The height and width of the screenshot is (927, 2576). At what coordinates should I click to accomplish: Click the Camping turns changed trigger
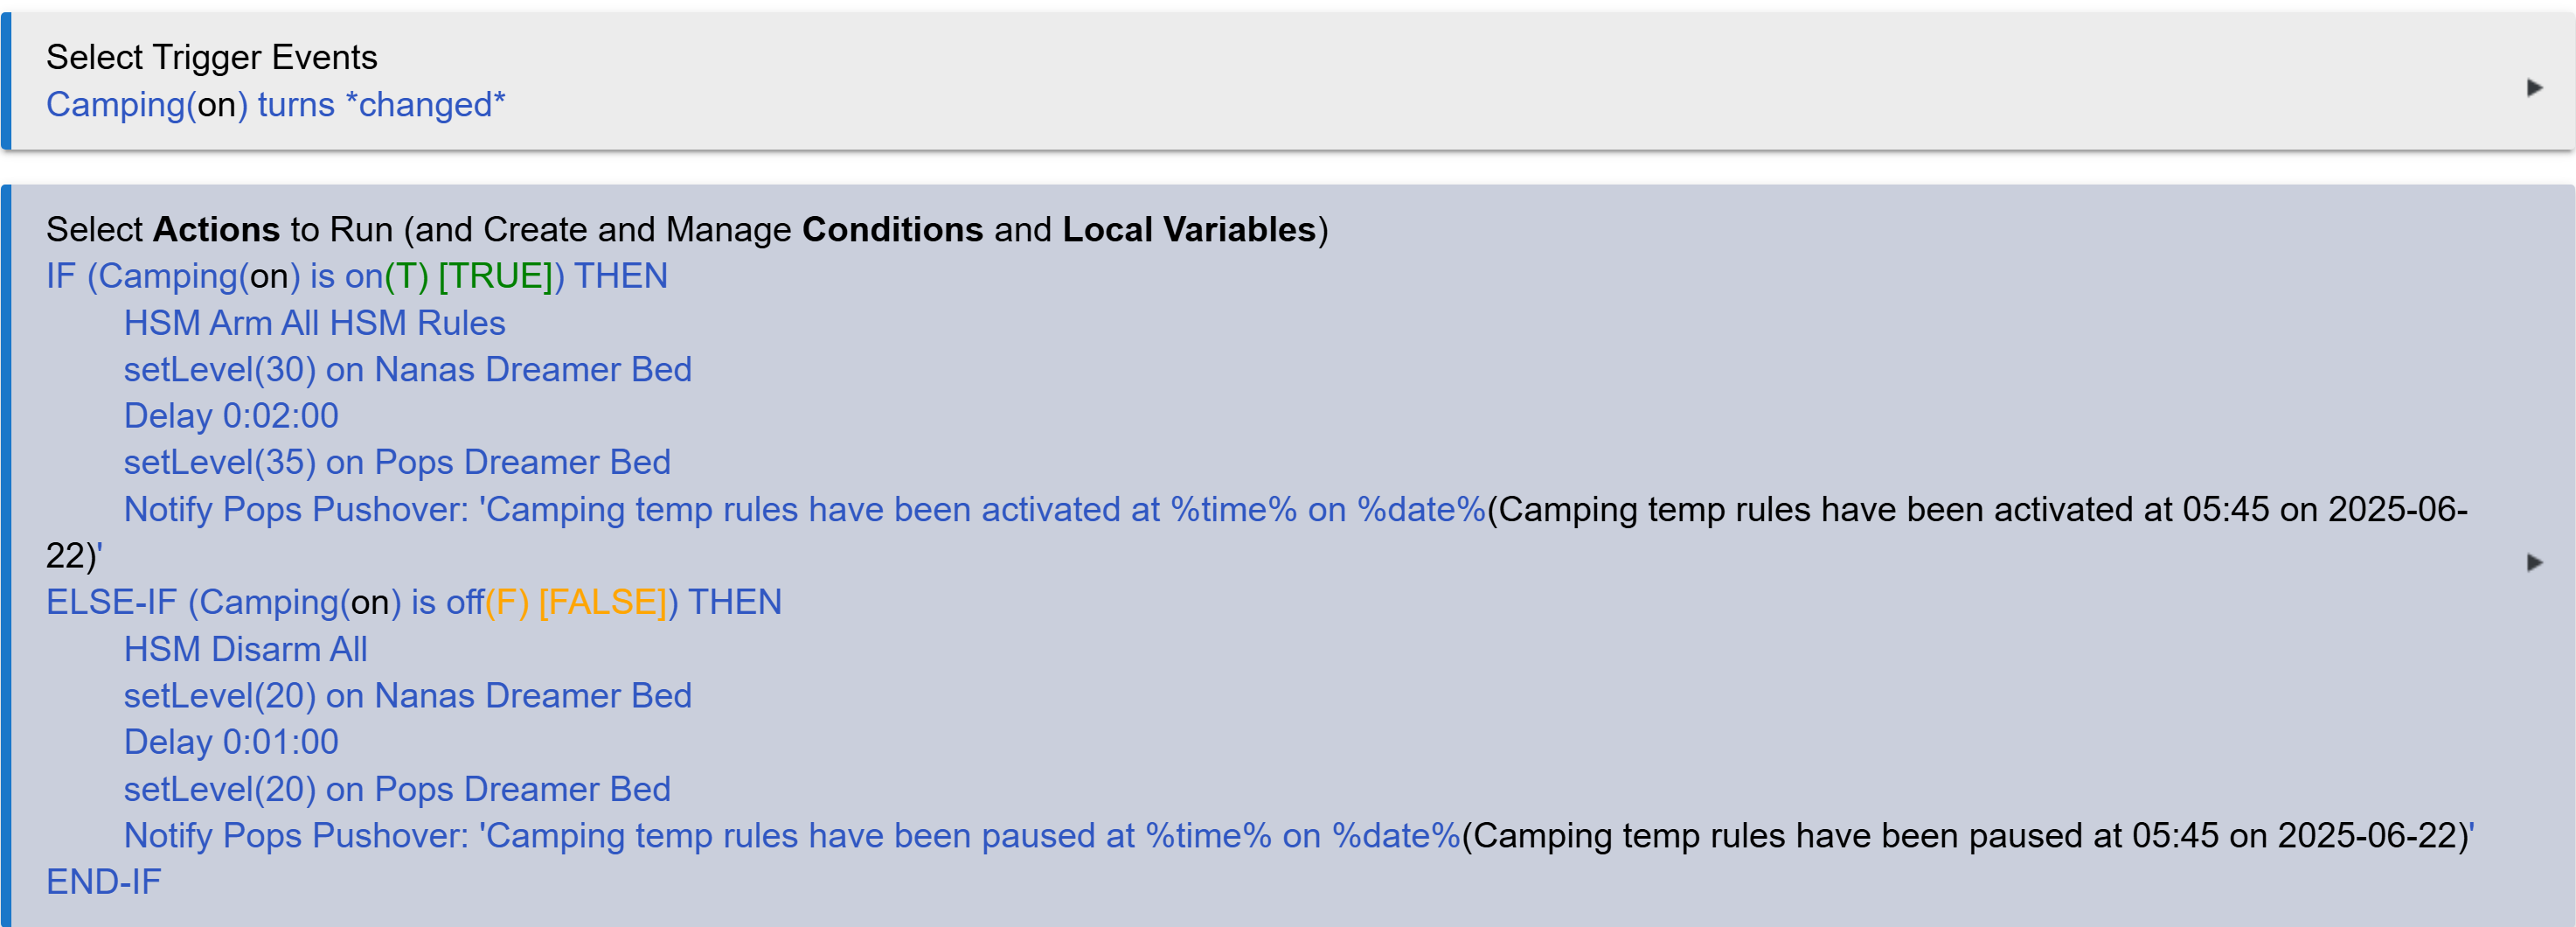[275, 105]
